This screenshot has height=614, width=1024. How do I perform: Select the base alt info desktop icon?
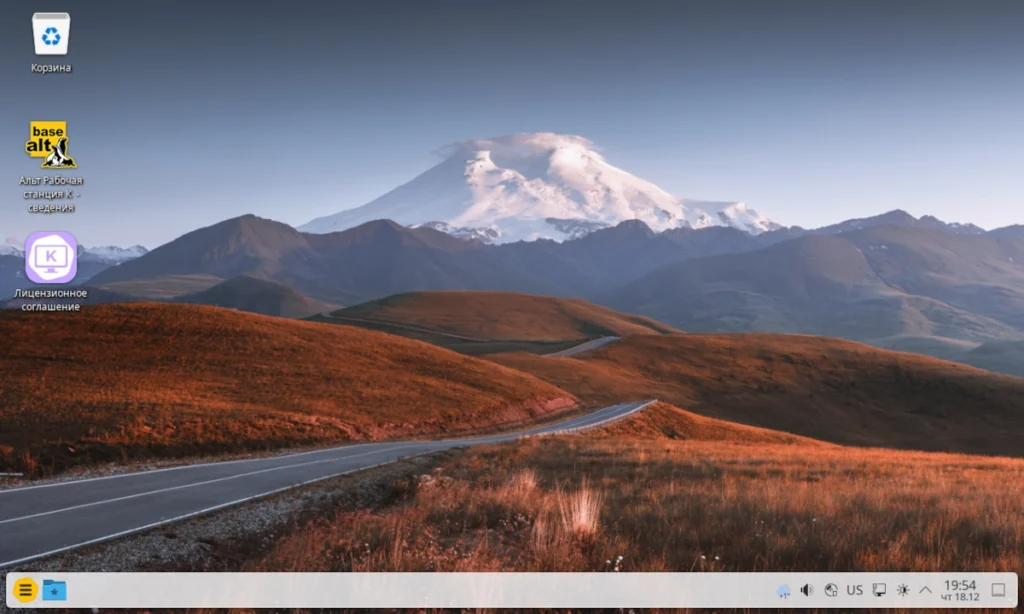click(x=51, y=144)
